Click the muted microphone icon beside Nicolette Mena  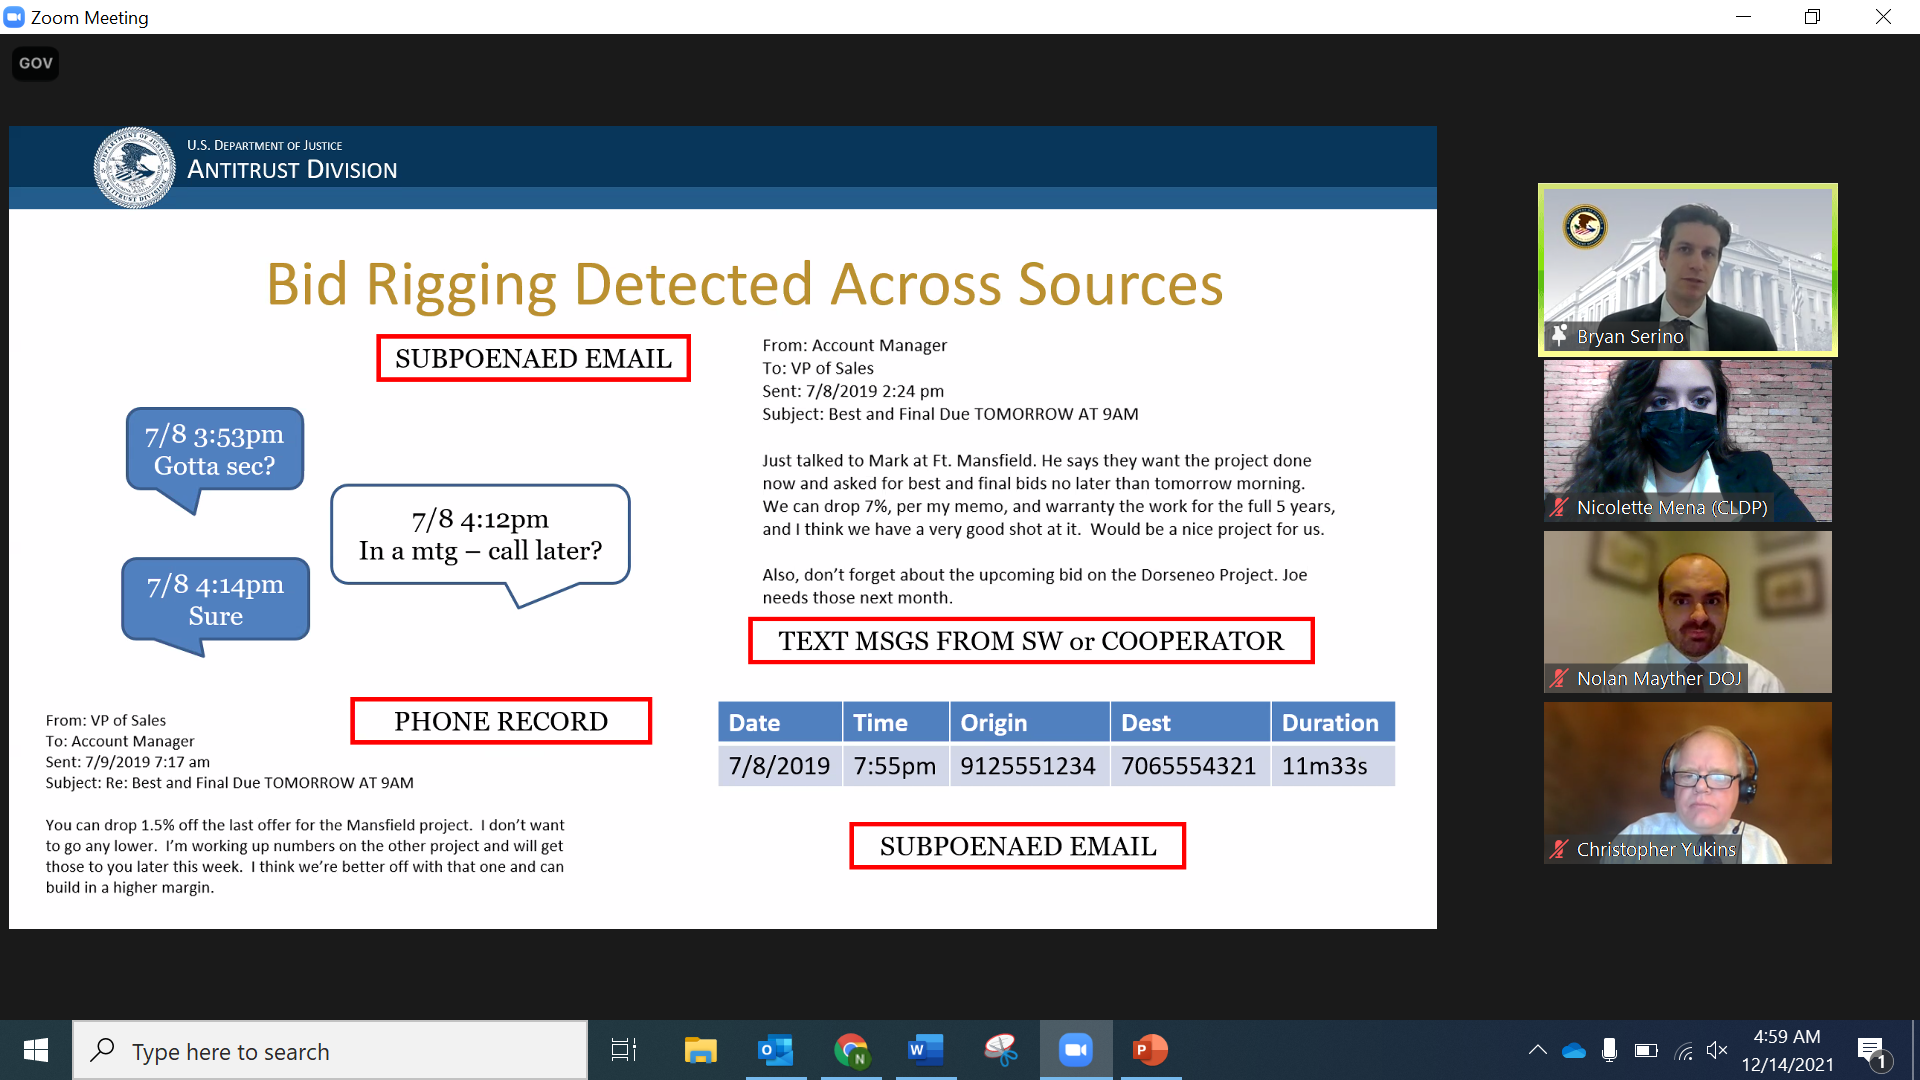[x=1559, y=507]
